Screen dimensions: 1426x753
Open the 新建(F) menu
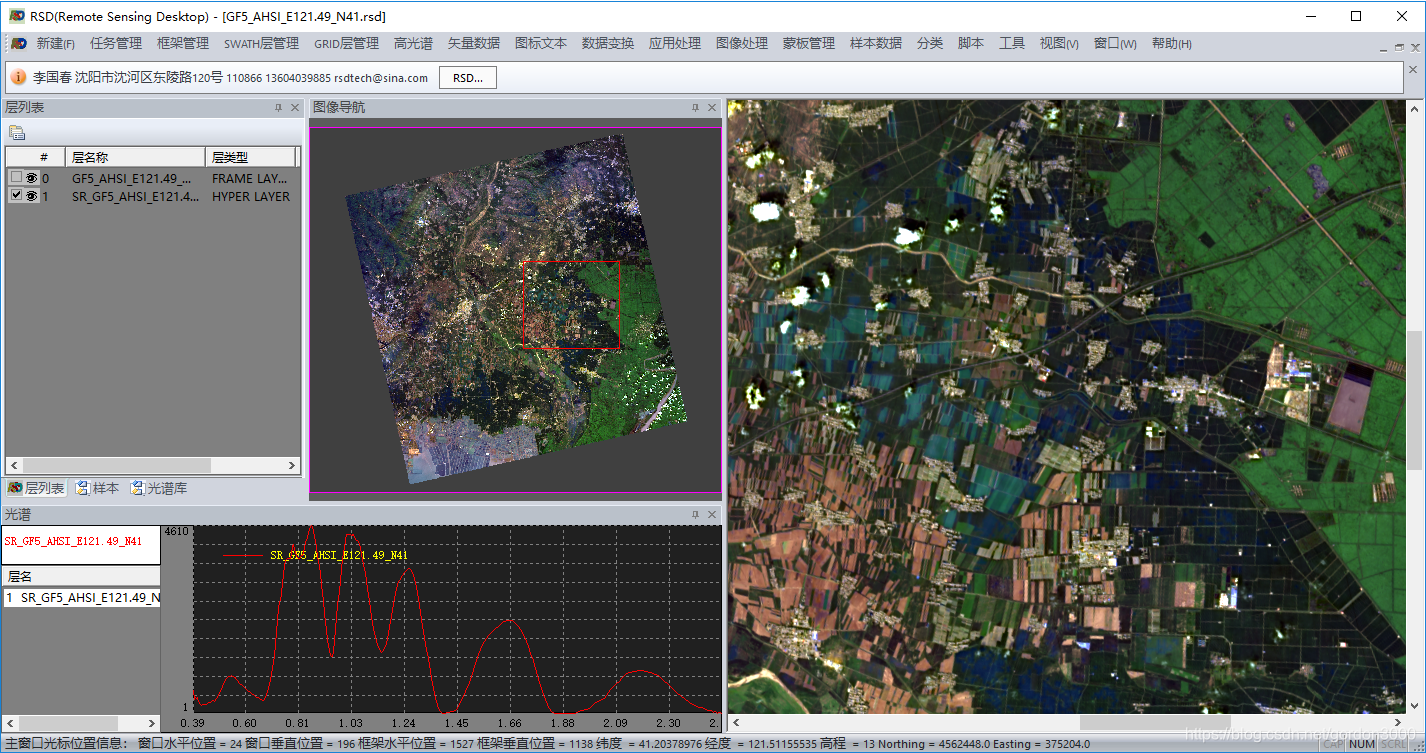[56, 44]
